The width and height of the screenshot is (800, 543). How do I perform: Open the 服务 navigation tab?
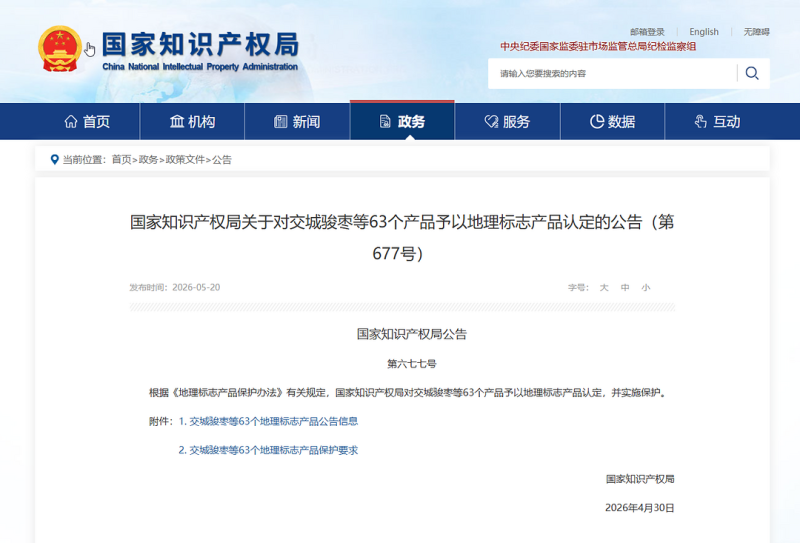coord(508,121)
